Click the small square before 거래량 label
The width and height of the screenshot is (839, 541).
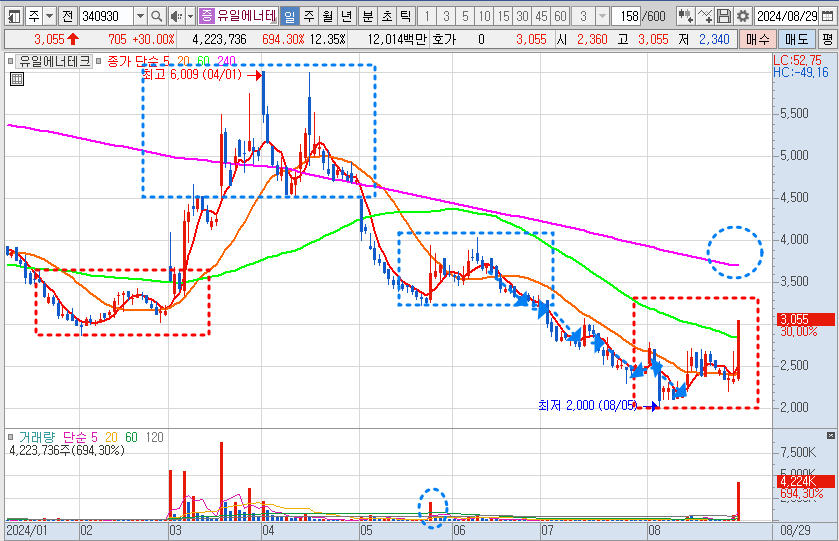pos(11,438)
